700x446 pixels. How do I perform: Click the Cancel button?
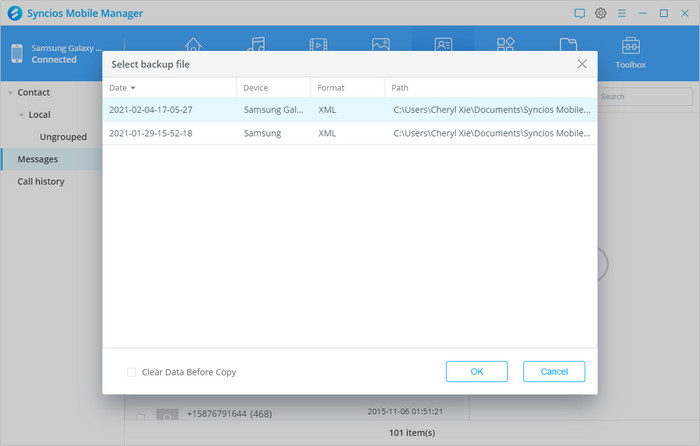[x=554, y=371]
